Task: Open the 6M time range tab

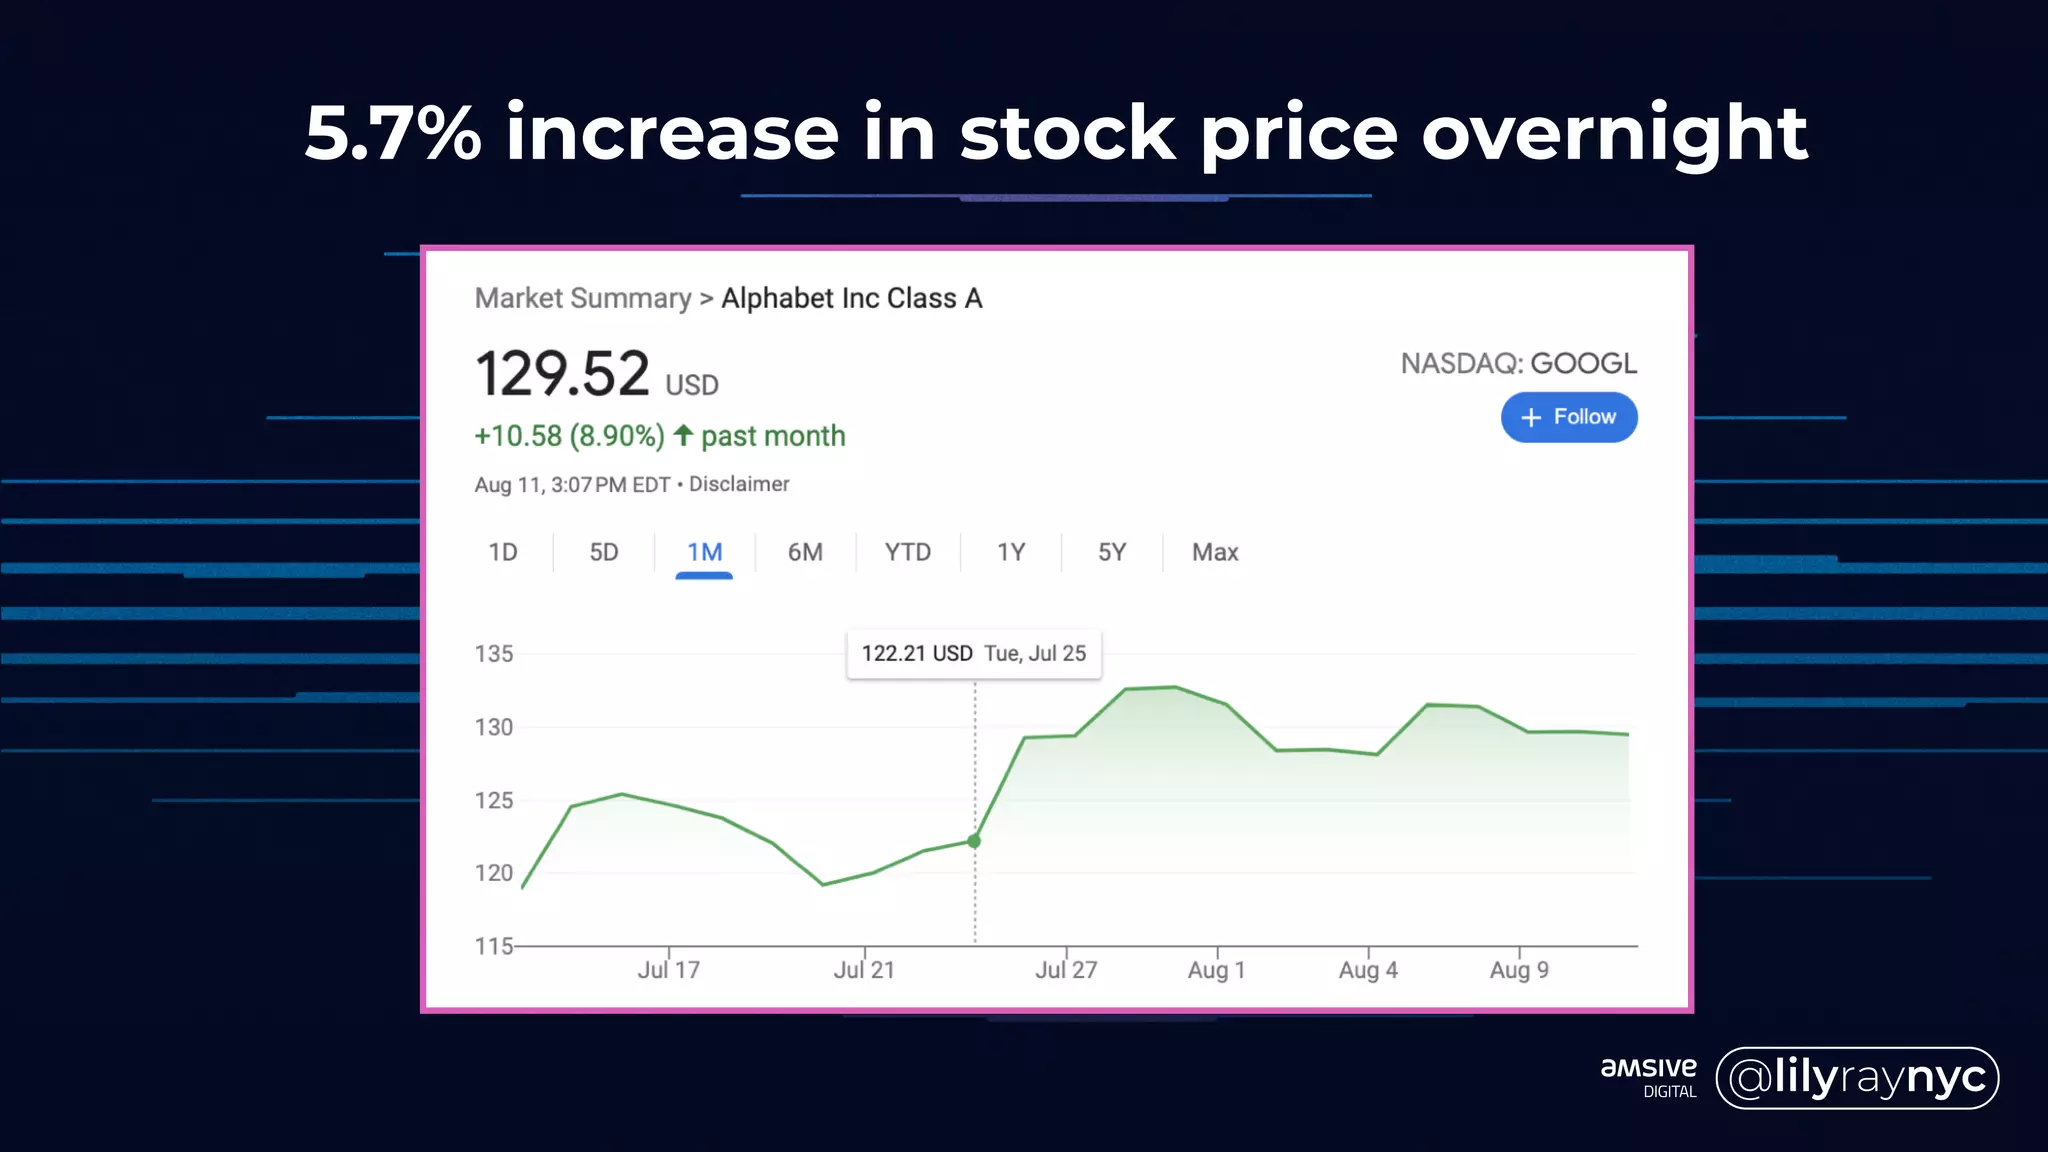Action: [x=805, y=553]
